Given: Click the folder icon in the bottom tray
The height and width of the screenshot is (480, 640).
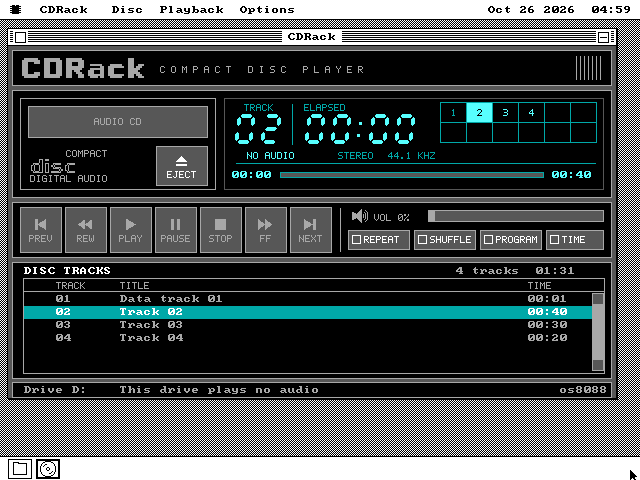Looking at the screenshot, I should pos(20,469).
